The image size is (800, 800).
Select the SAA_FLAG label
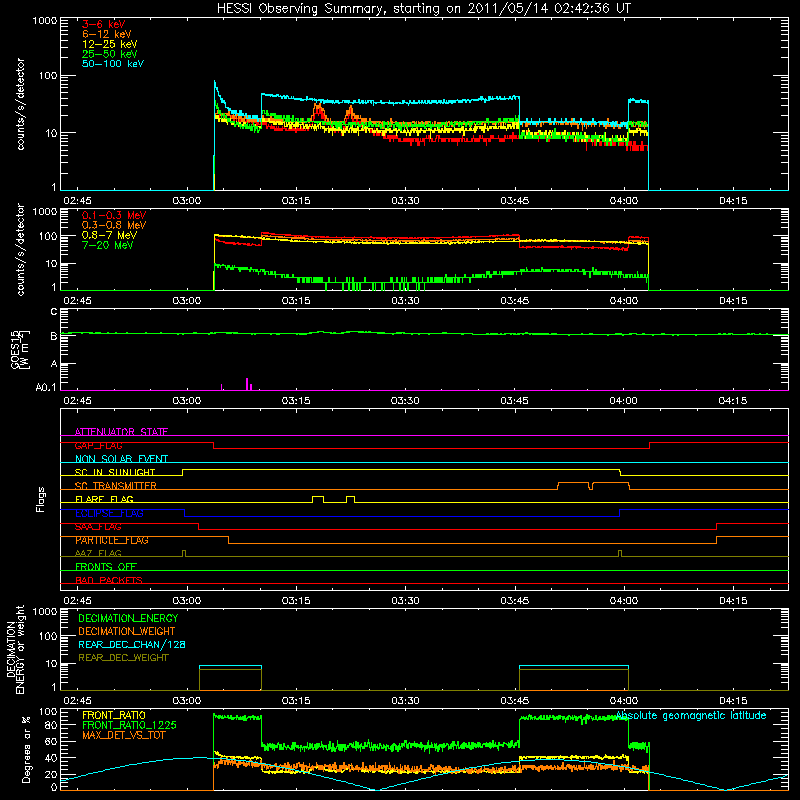pyautogui.click(x=98, y=527)
